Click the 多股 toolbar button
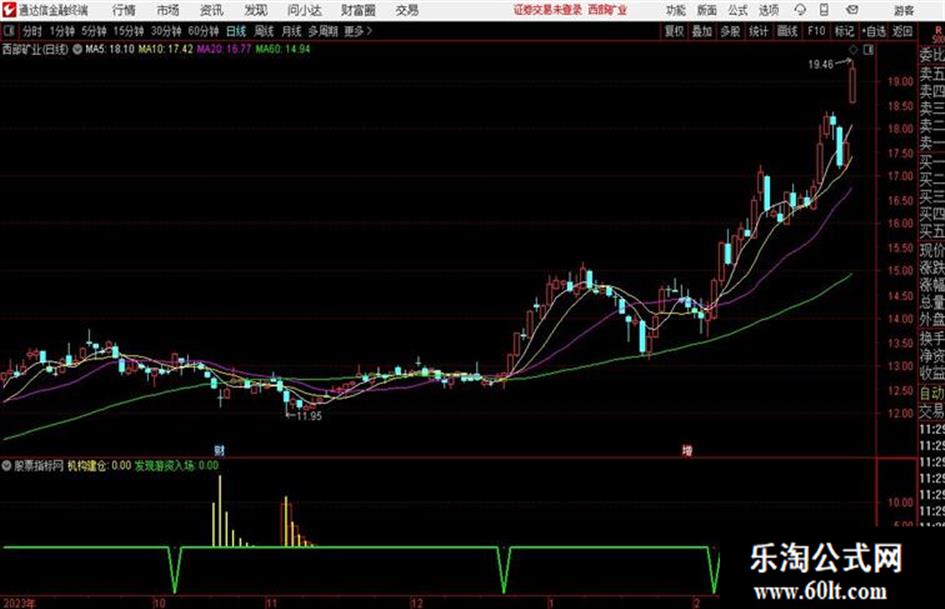 [x=730, y=31]
